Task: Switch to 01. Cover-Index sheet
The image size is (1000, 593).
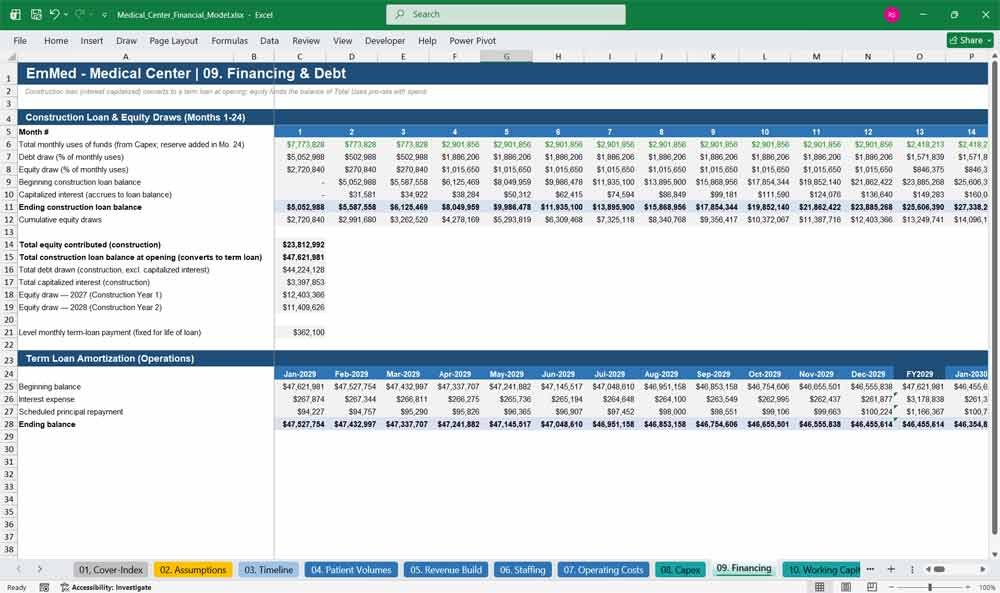Action: pyautogui.click(x=111, y=569)
